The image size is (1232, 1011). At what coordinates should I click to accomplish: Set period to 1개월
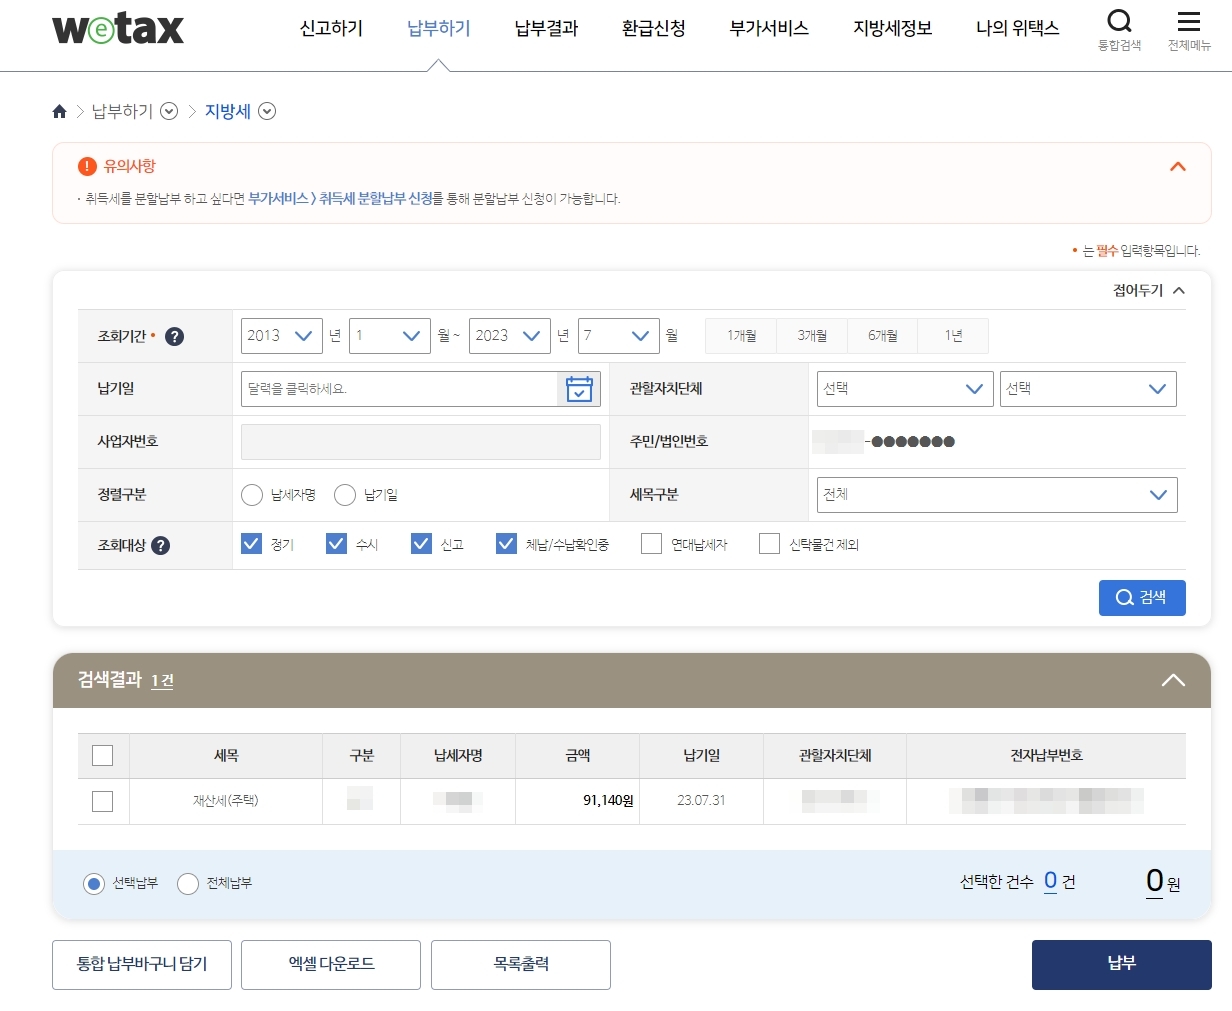(742, 336)
